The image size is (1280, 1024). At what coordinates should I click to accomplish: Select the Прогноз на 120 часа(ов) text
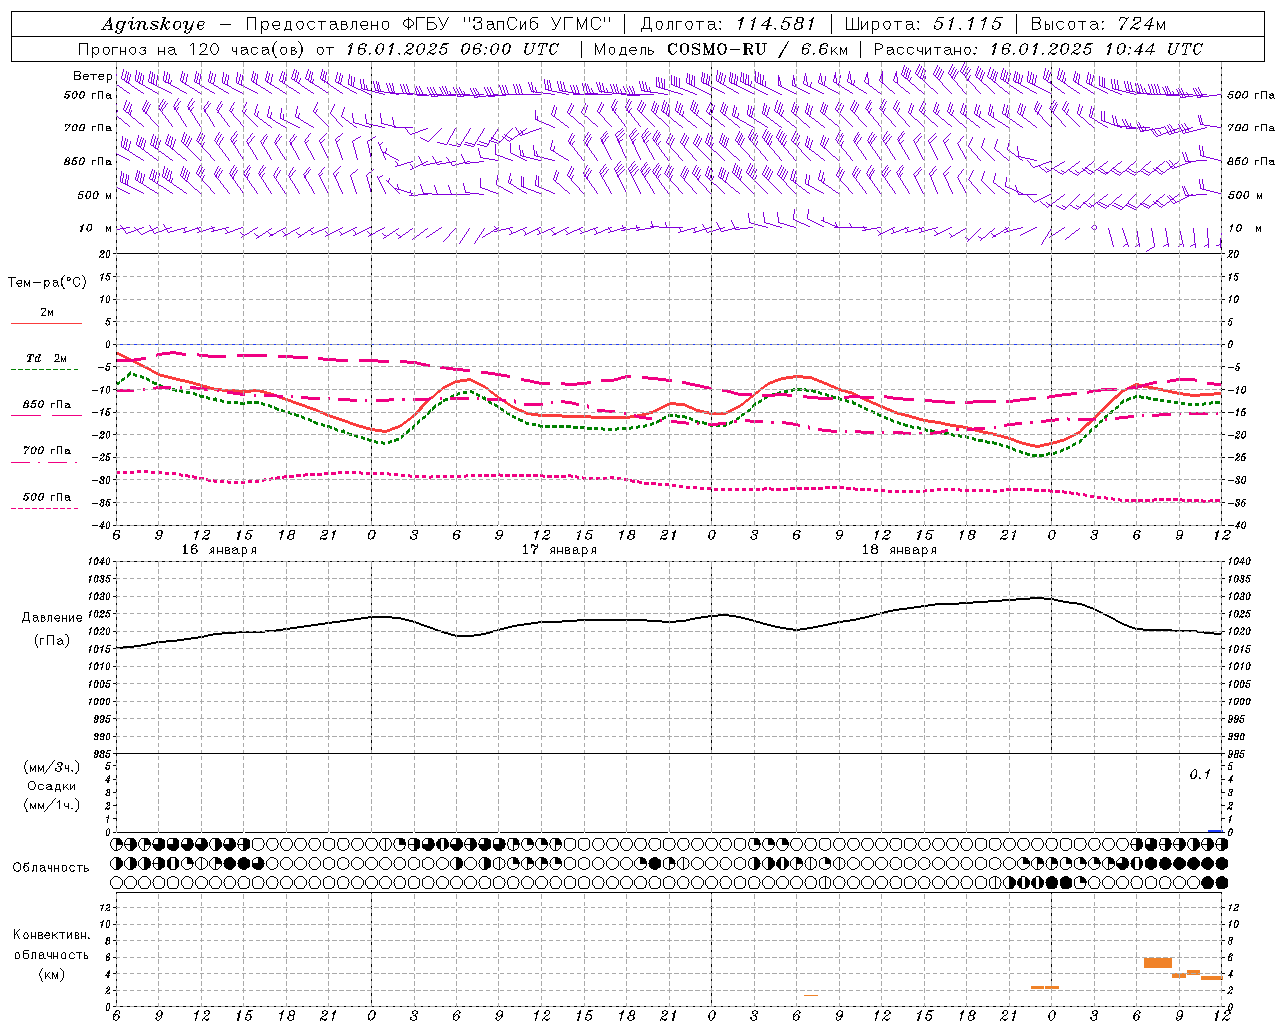pos(193,49)
